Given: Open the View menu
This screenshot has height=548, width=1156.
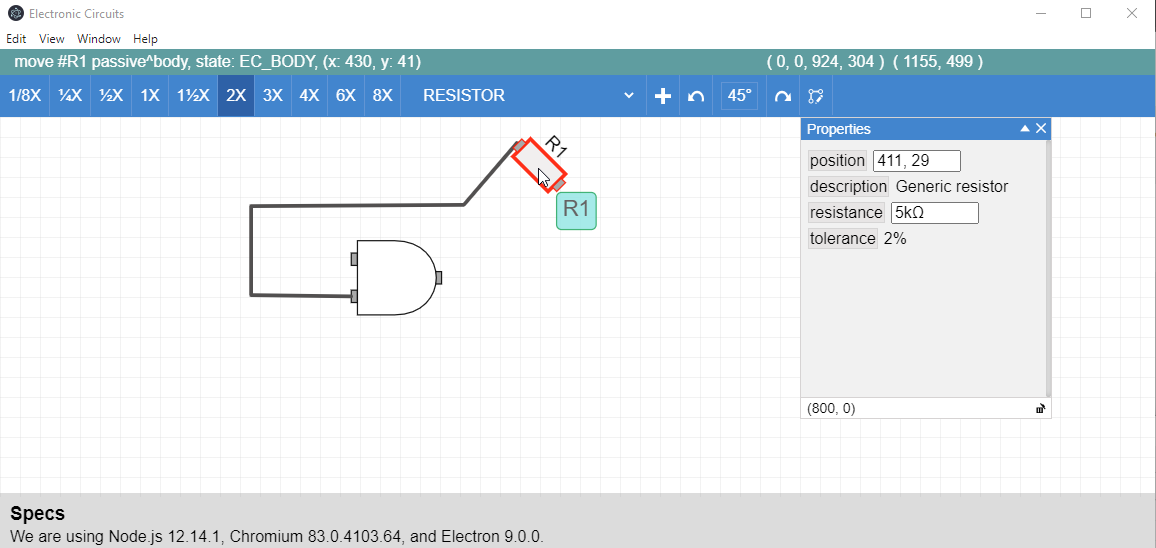Looking at the screenshot, I should tap(52, 38).
